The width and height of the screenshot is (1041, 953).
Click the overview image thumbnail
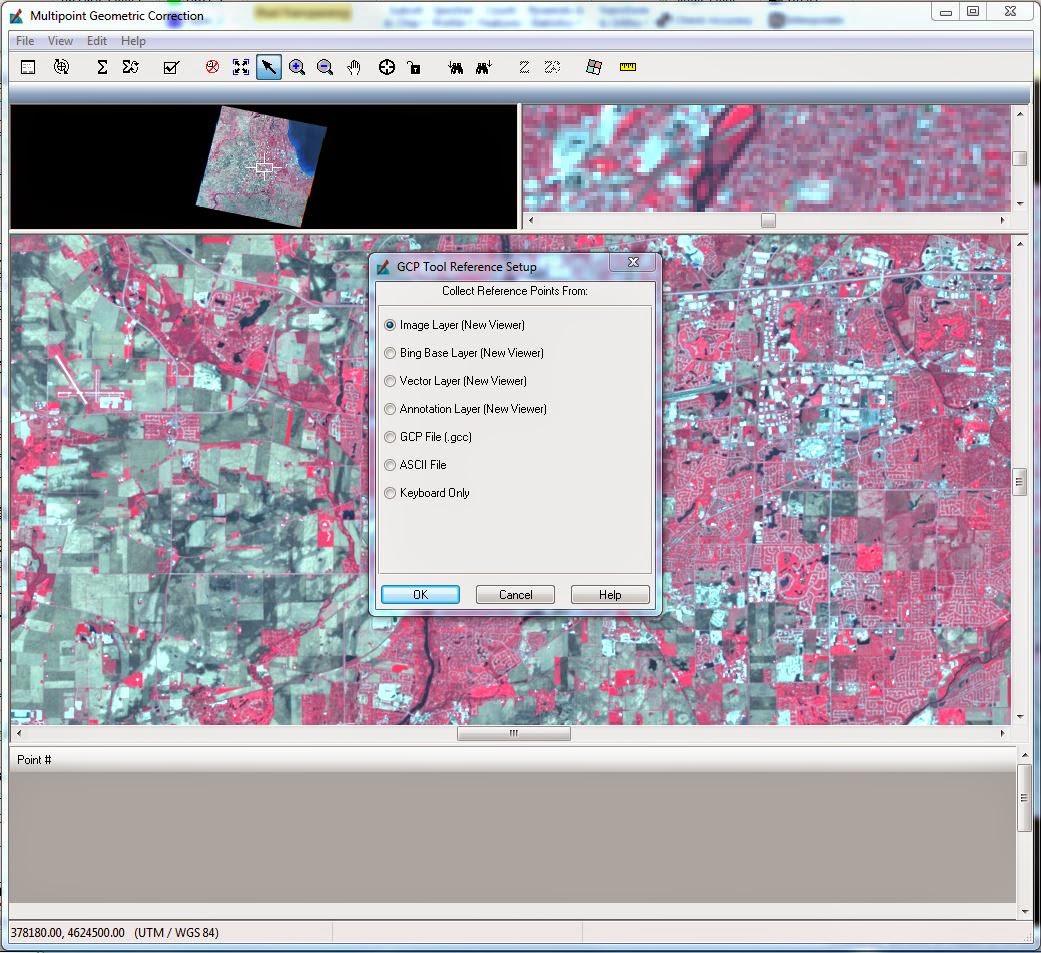[x=261, y=166]
